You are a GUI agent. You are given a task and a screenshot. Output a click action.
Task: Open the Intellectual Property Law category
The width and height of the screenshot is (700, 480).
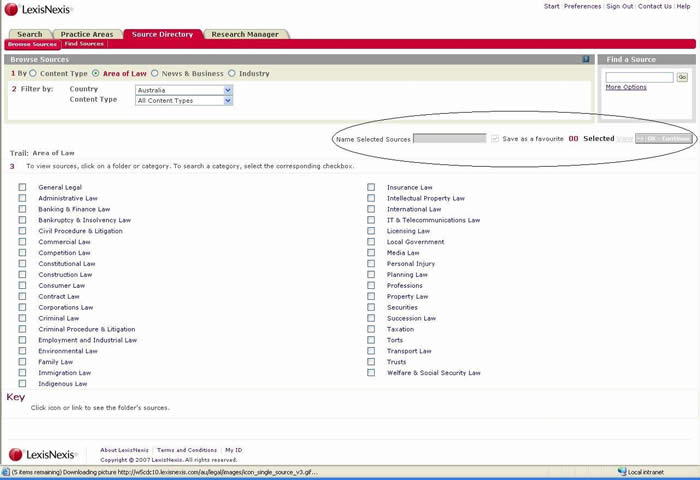426,198
